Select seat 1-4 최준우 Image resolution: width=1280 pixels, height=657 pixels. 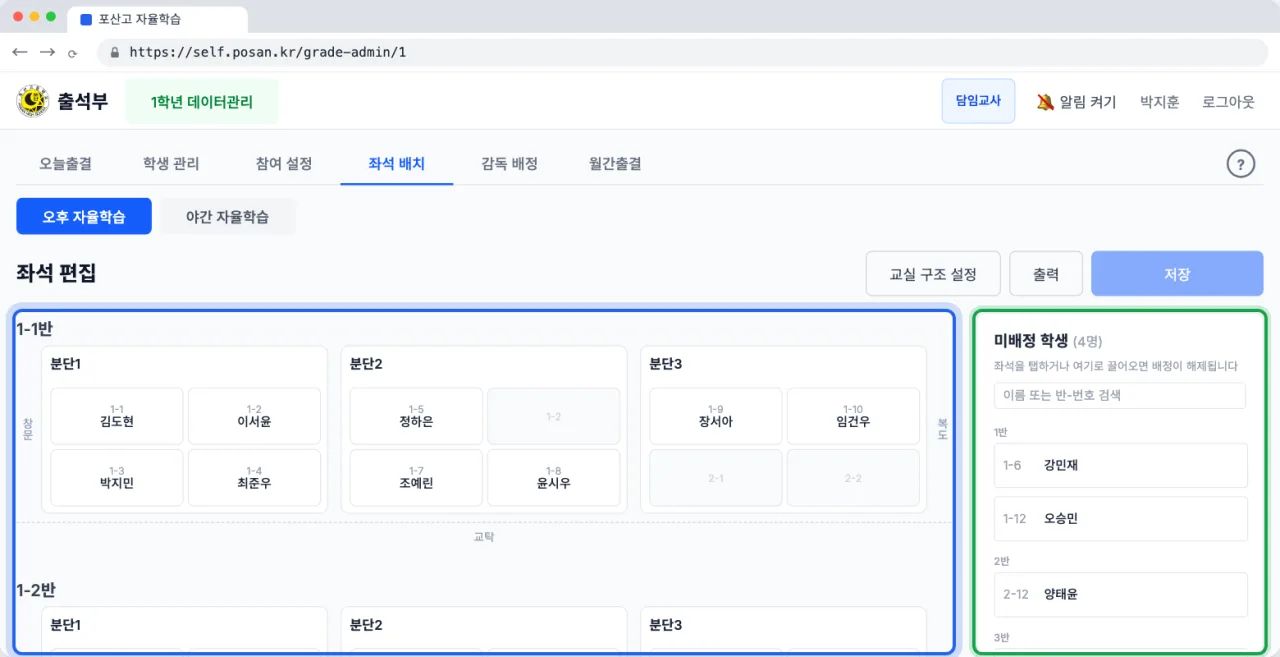click(254, 477)
